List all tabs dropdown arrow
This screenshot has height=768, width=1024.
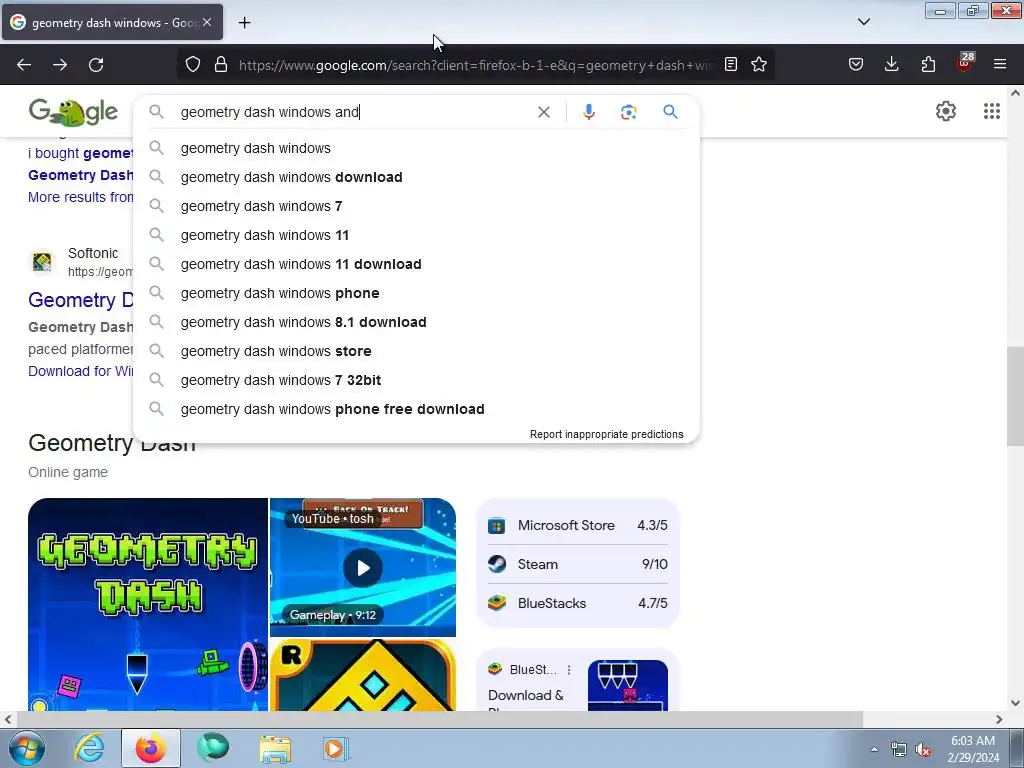point(863,22)
